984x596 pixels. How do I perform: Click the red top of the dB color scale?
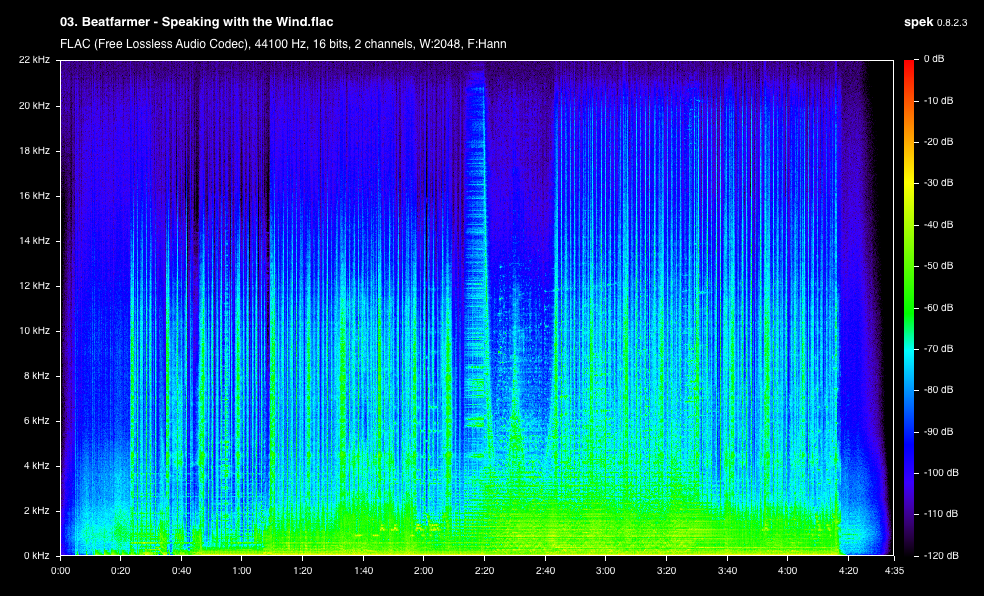click(x=909, y=65)
